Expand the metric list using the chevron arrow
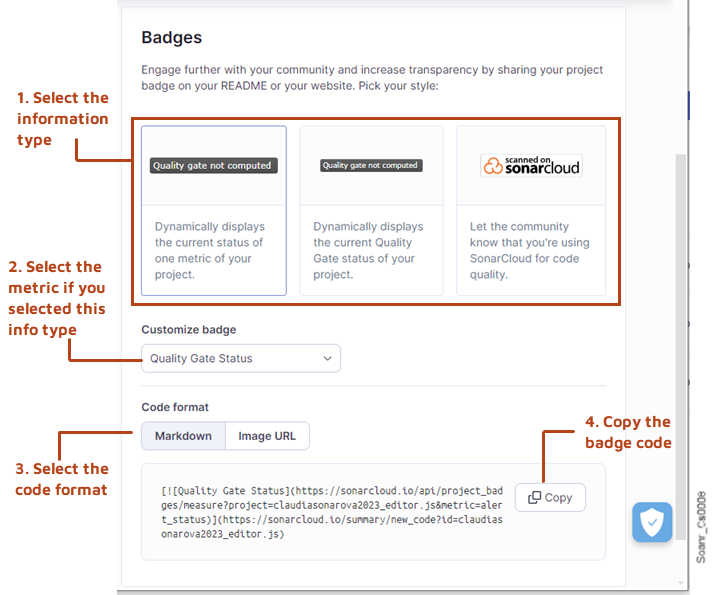This screenshot has width=727, height=595. click(327, 358)
